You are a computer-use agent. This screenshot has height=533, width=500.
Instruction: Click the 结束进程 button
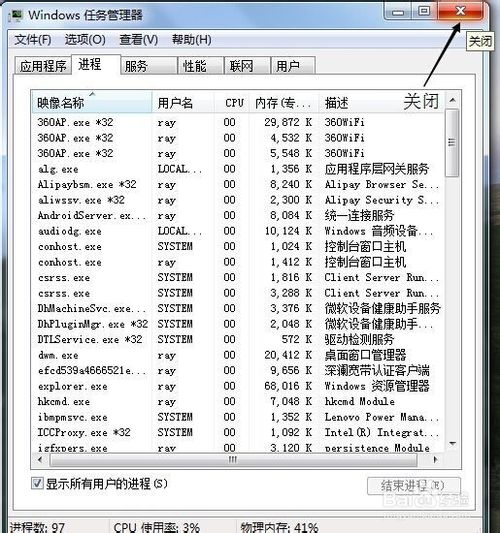tap(414, 486)
